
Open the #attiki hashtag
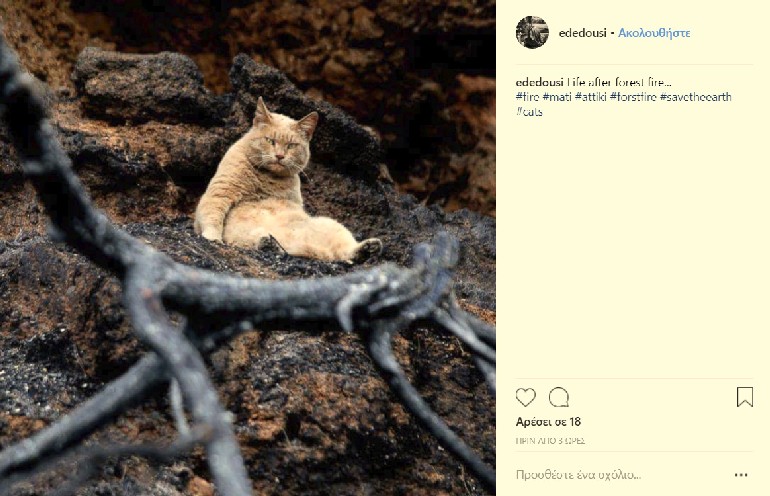590,96
